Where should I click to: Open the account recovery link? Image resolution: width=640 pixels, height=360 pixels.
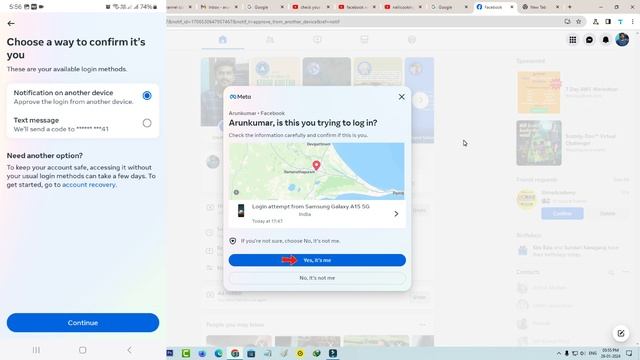click(x=89, y=185)
